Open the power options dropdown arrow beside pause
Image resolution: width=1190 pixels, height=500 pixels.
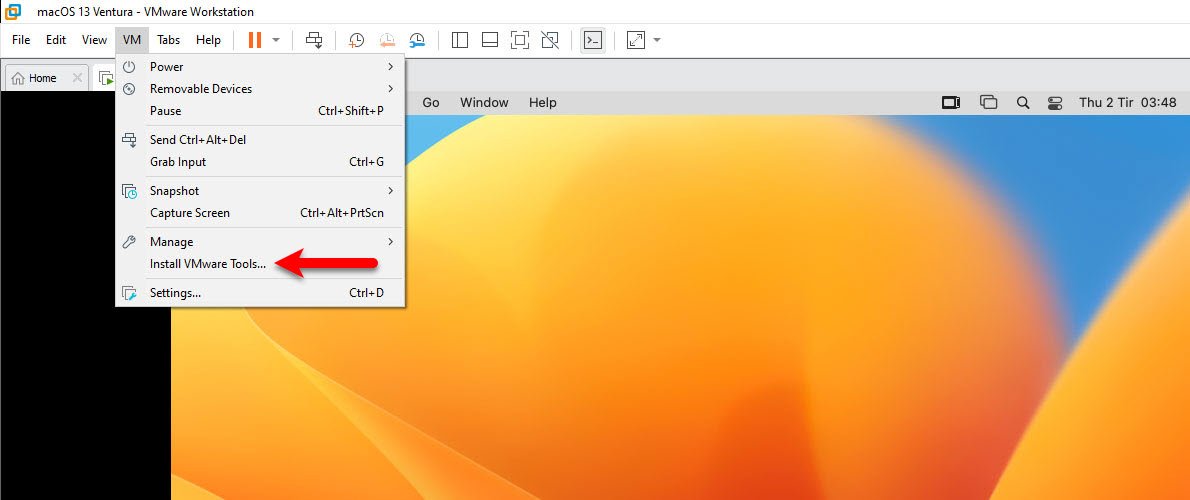coord(276,40)
